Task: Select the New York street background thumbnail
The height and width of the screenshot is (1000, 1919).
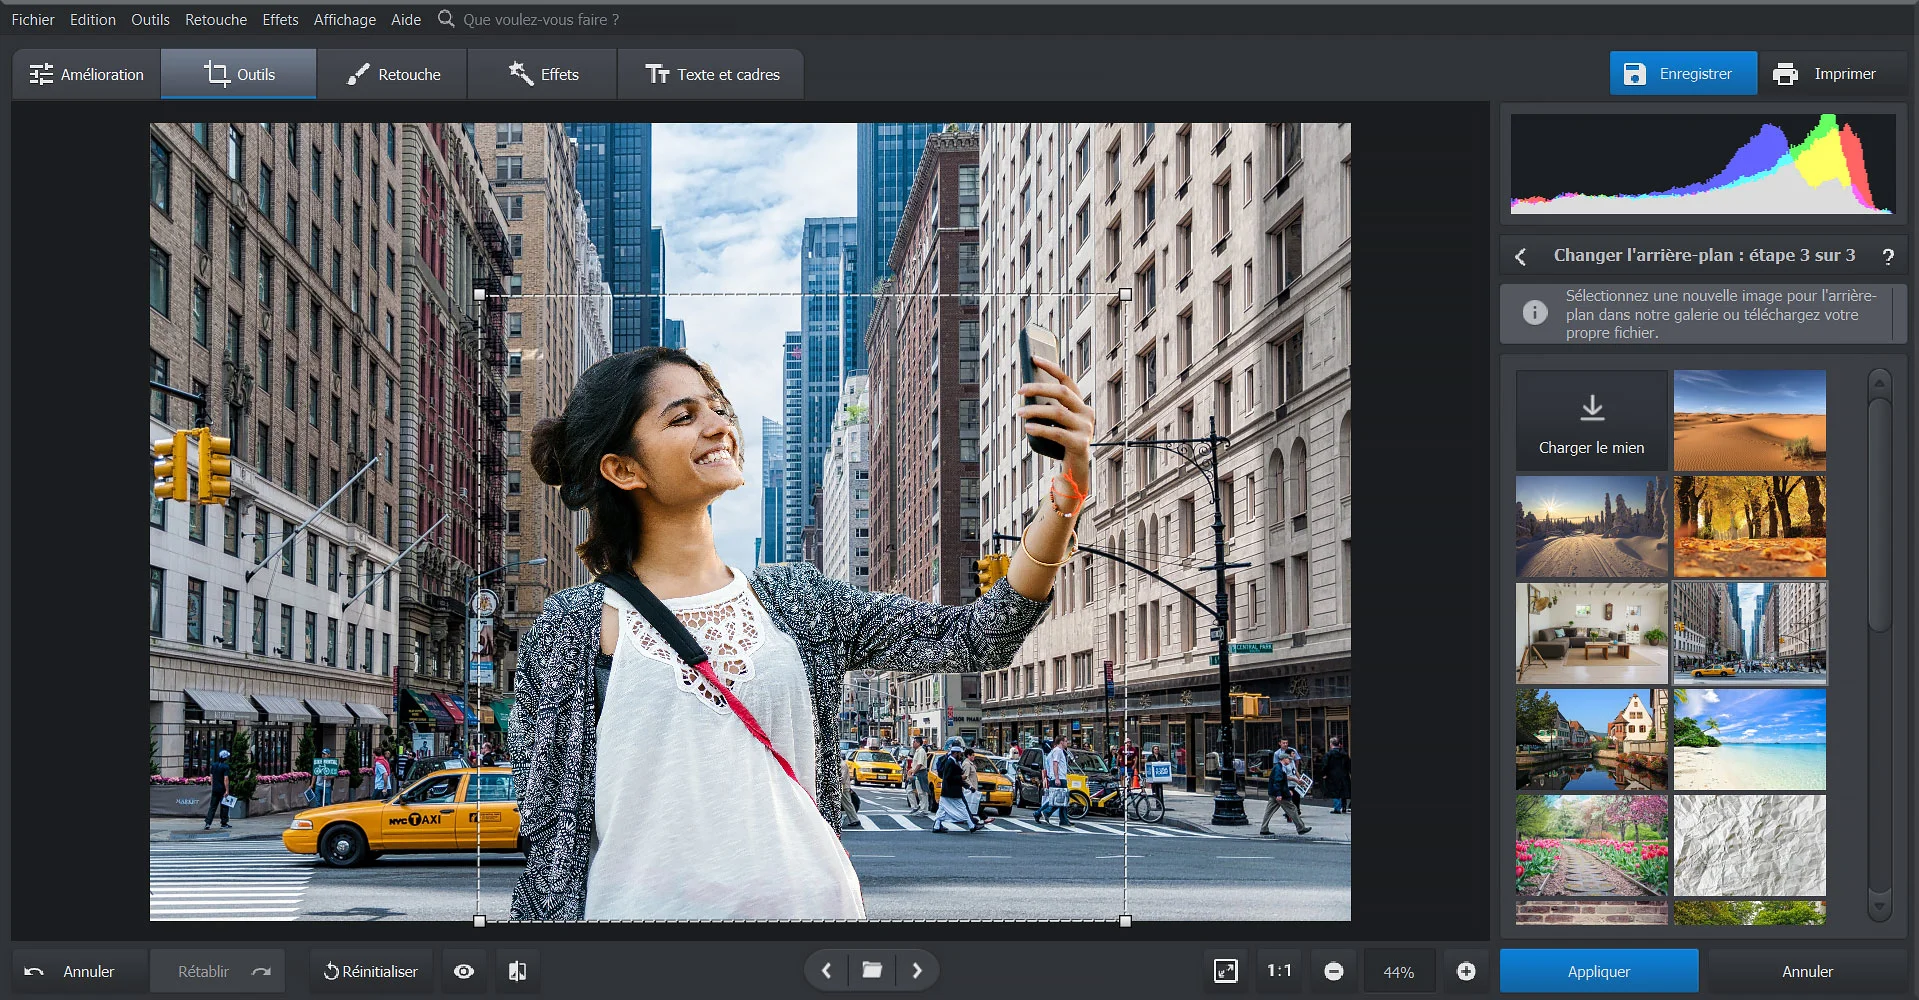Action: tap(1750, 634)
